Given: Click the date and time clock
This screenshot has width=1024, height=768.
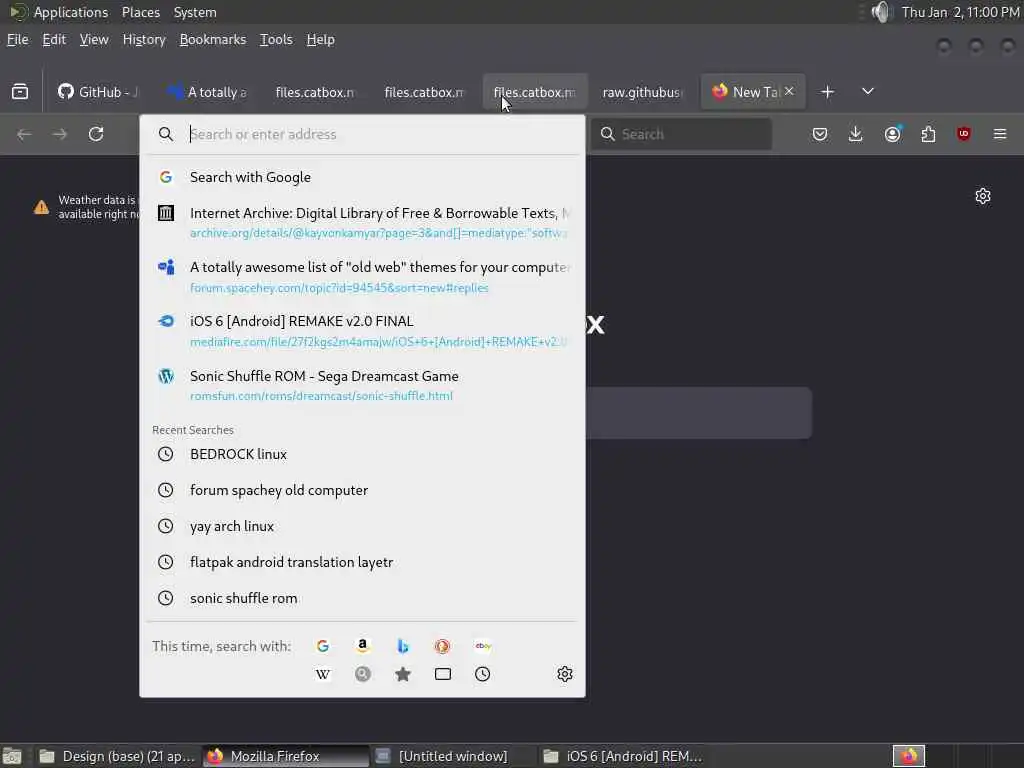Looking at the screenshot, I should coord(960,12).
